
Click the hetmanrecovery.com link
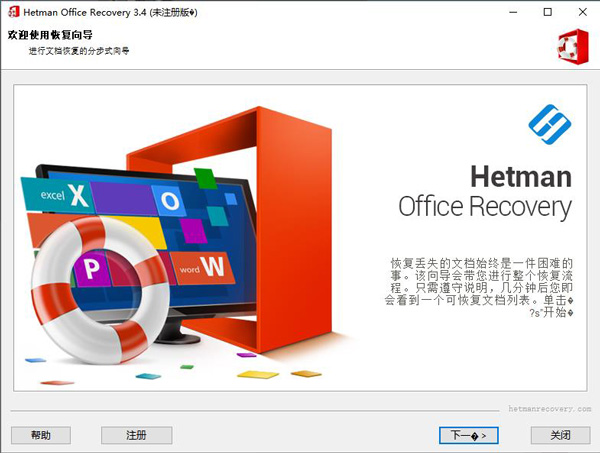550,409
